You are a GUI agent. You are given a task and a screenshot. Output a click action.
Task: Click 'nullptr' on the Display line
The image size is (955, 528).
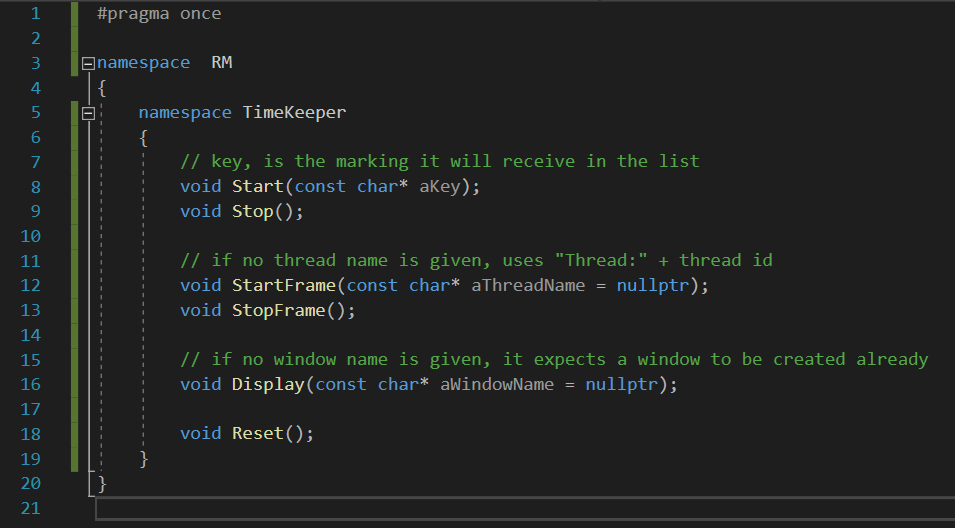pyautogui.click(x=622, y=385)
